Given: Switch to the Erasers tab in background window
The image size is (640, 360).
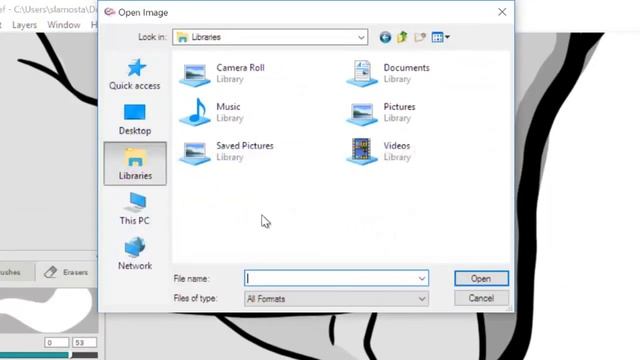Looking at the screenshot, I should 67,272.
